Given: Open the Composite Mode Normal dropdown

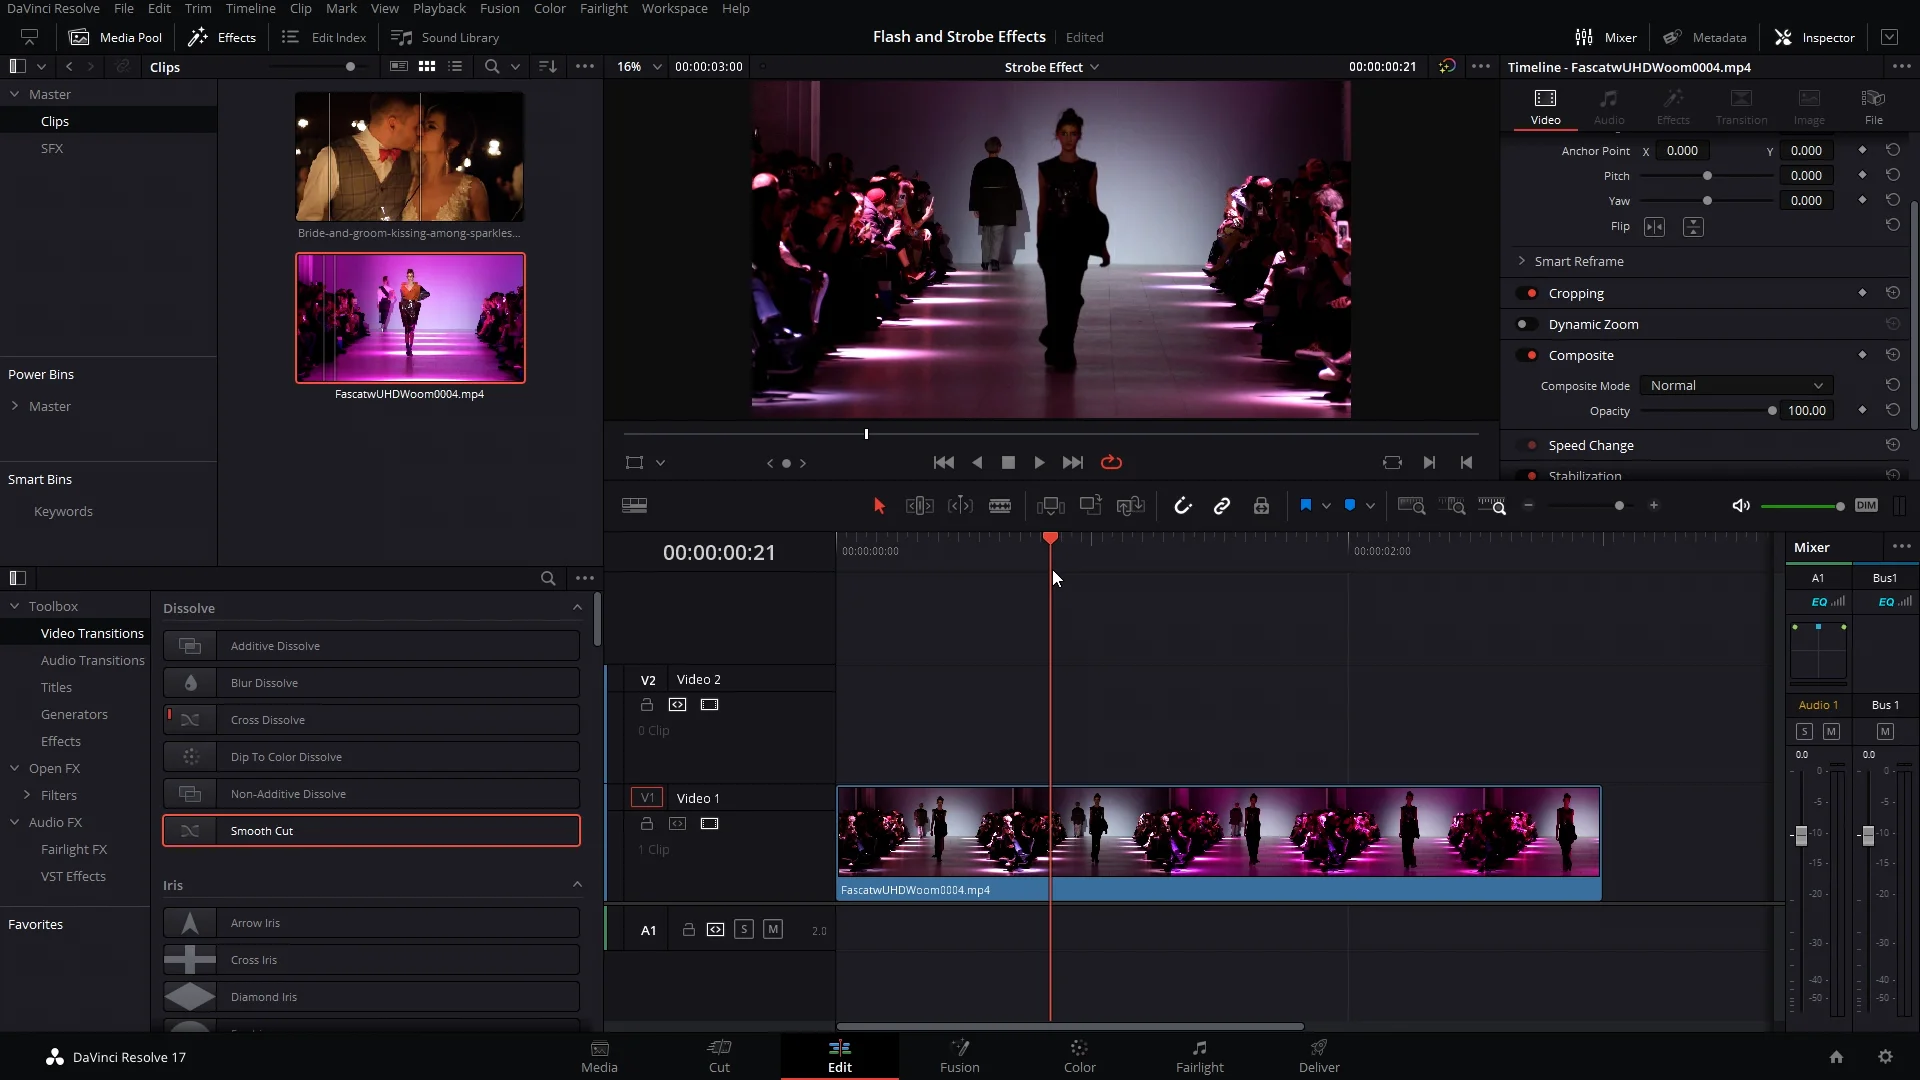Looking at the screenshot, I should pos(1736,386).
